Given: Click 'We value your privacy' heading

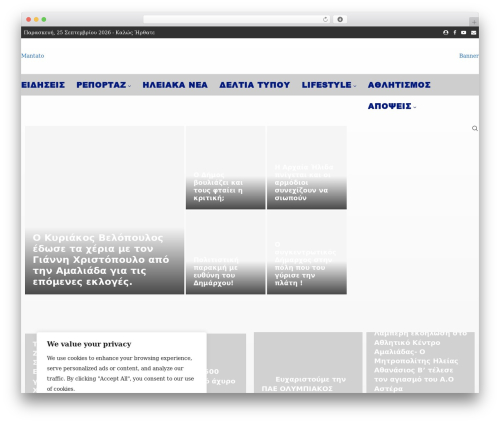Looking at the screenshot, I should click(x=89, y=344).
